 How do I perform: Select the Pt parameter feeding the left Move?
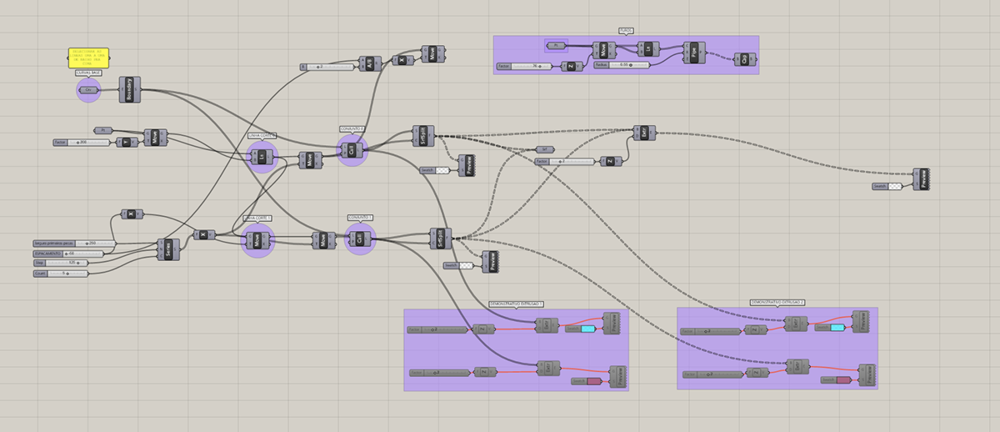[103, 130]
